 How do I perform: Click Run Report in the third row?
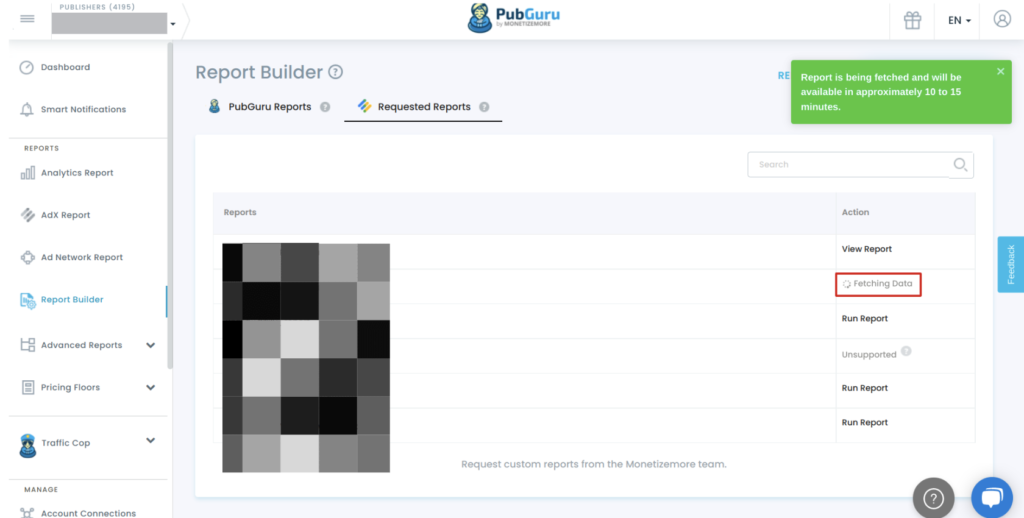tap(865, 319)
